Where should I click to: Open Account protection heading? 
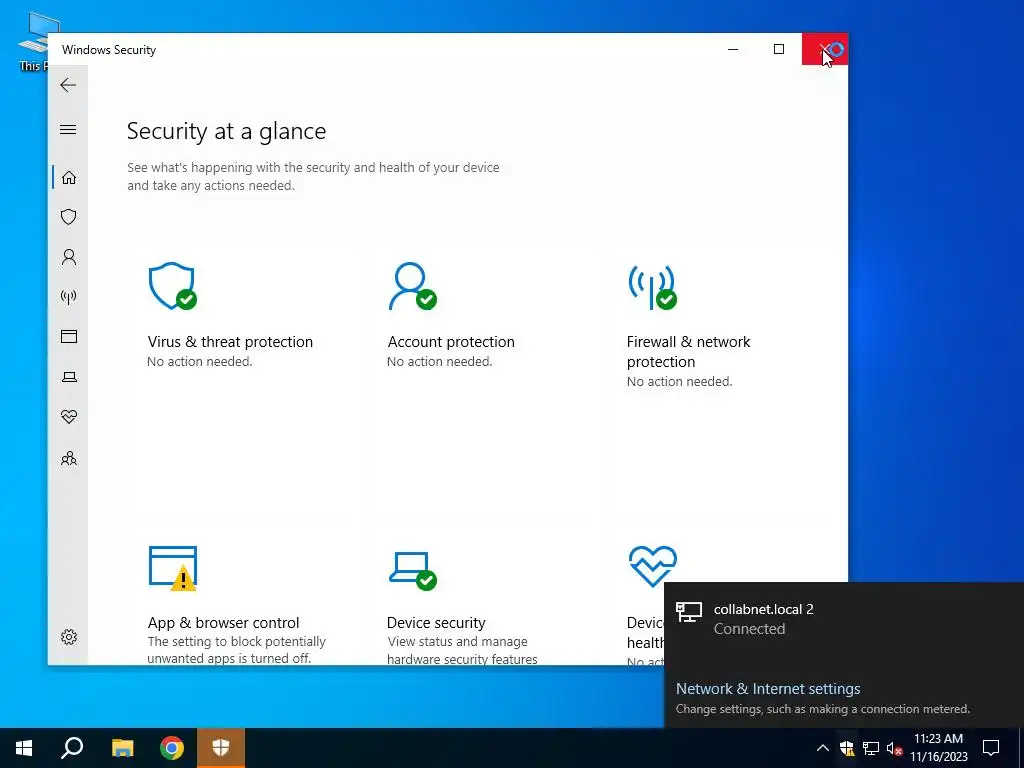[x=451, y=342]
